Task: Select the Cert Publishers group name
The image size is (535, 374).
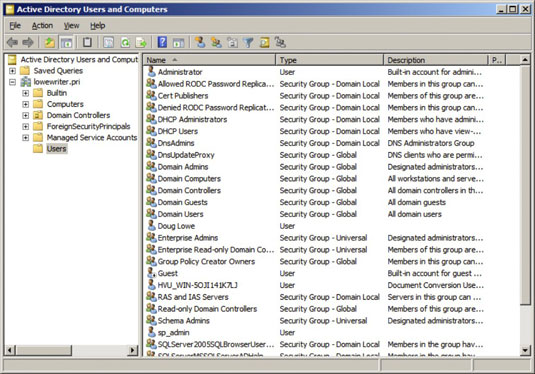Action: [x=183, y=96]
